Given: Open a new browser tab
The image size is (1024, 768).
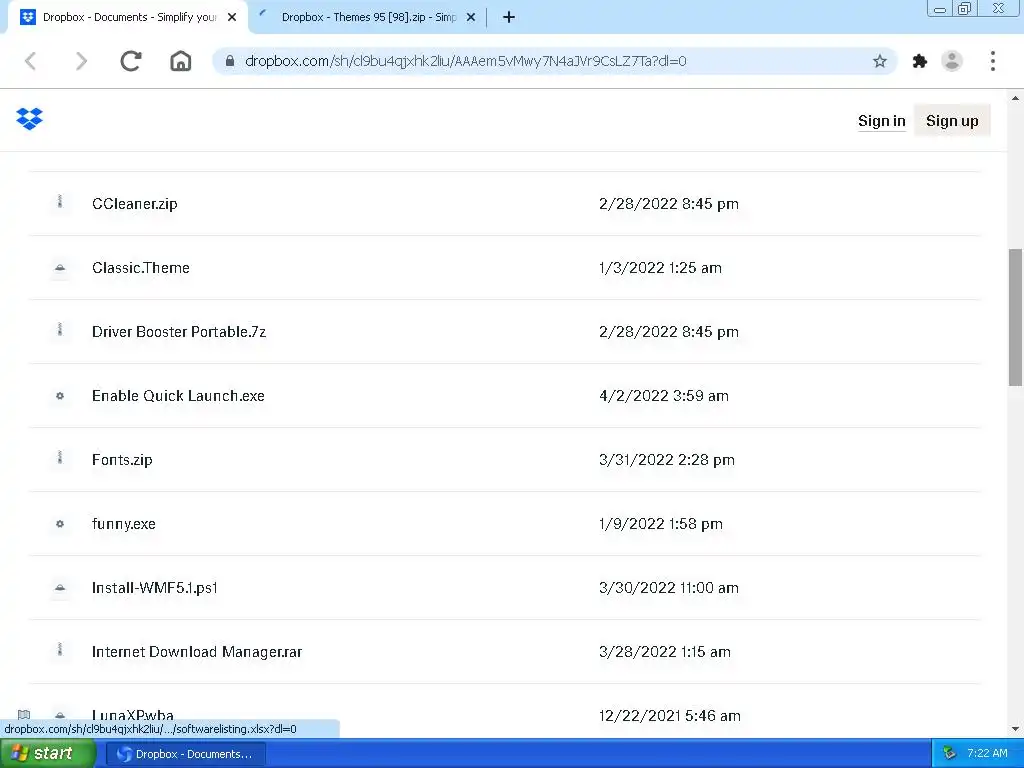Looking at the screenshot, I should (509, 17).
